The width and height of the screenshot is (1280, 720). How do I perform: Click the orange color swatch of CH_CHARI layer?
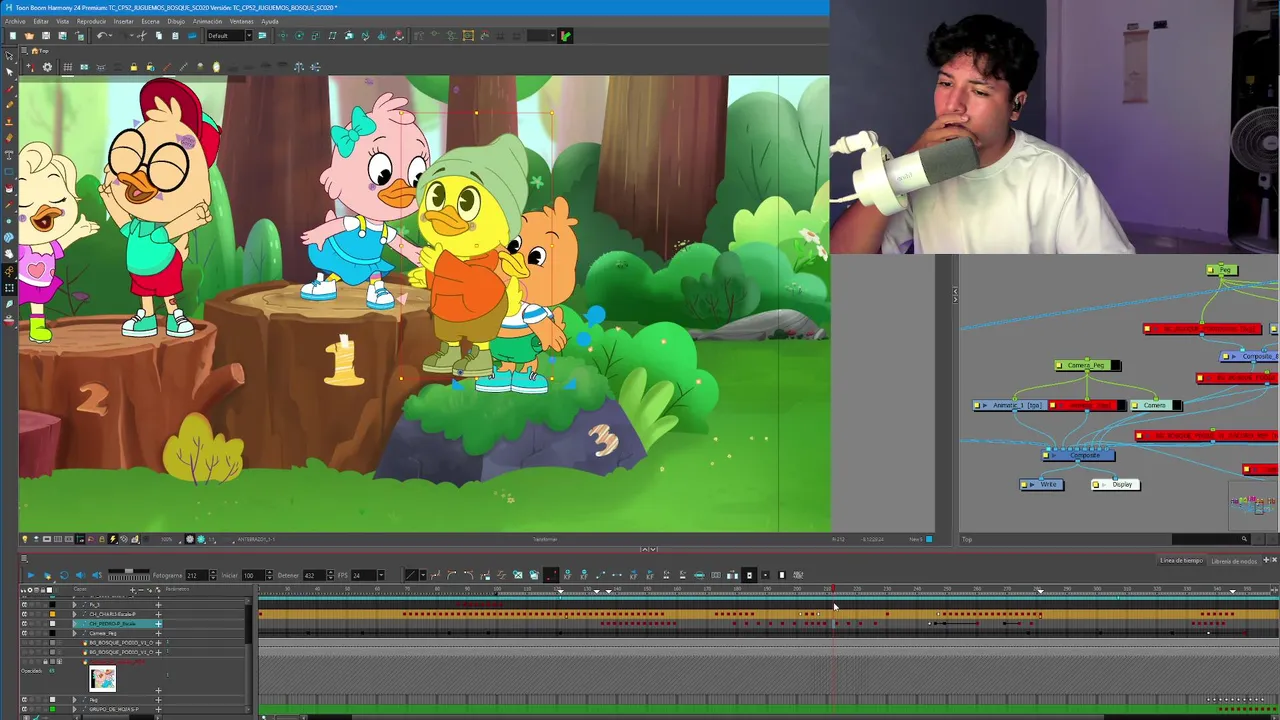point(53,614)
